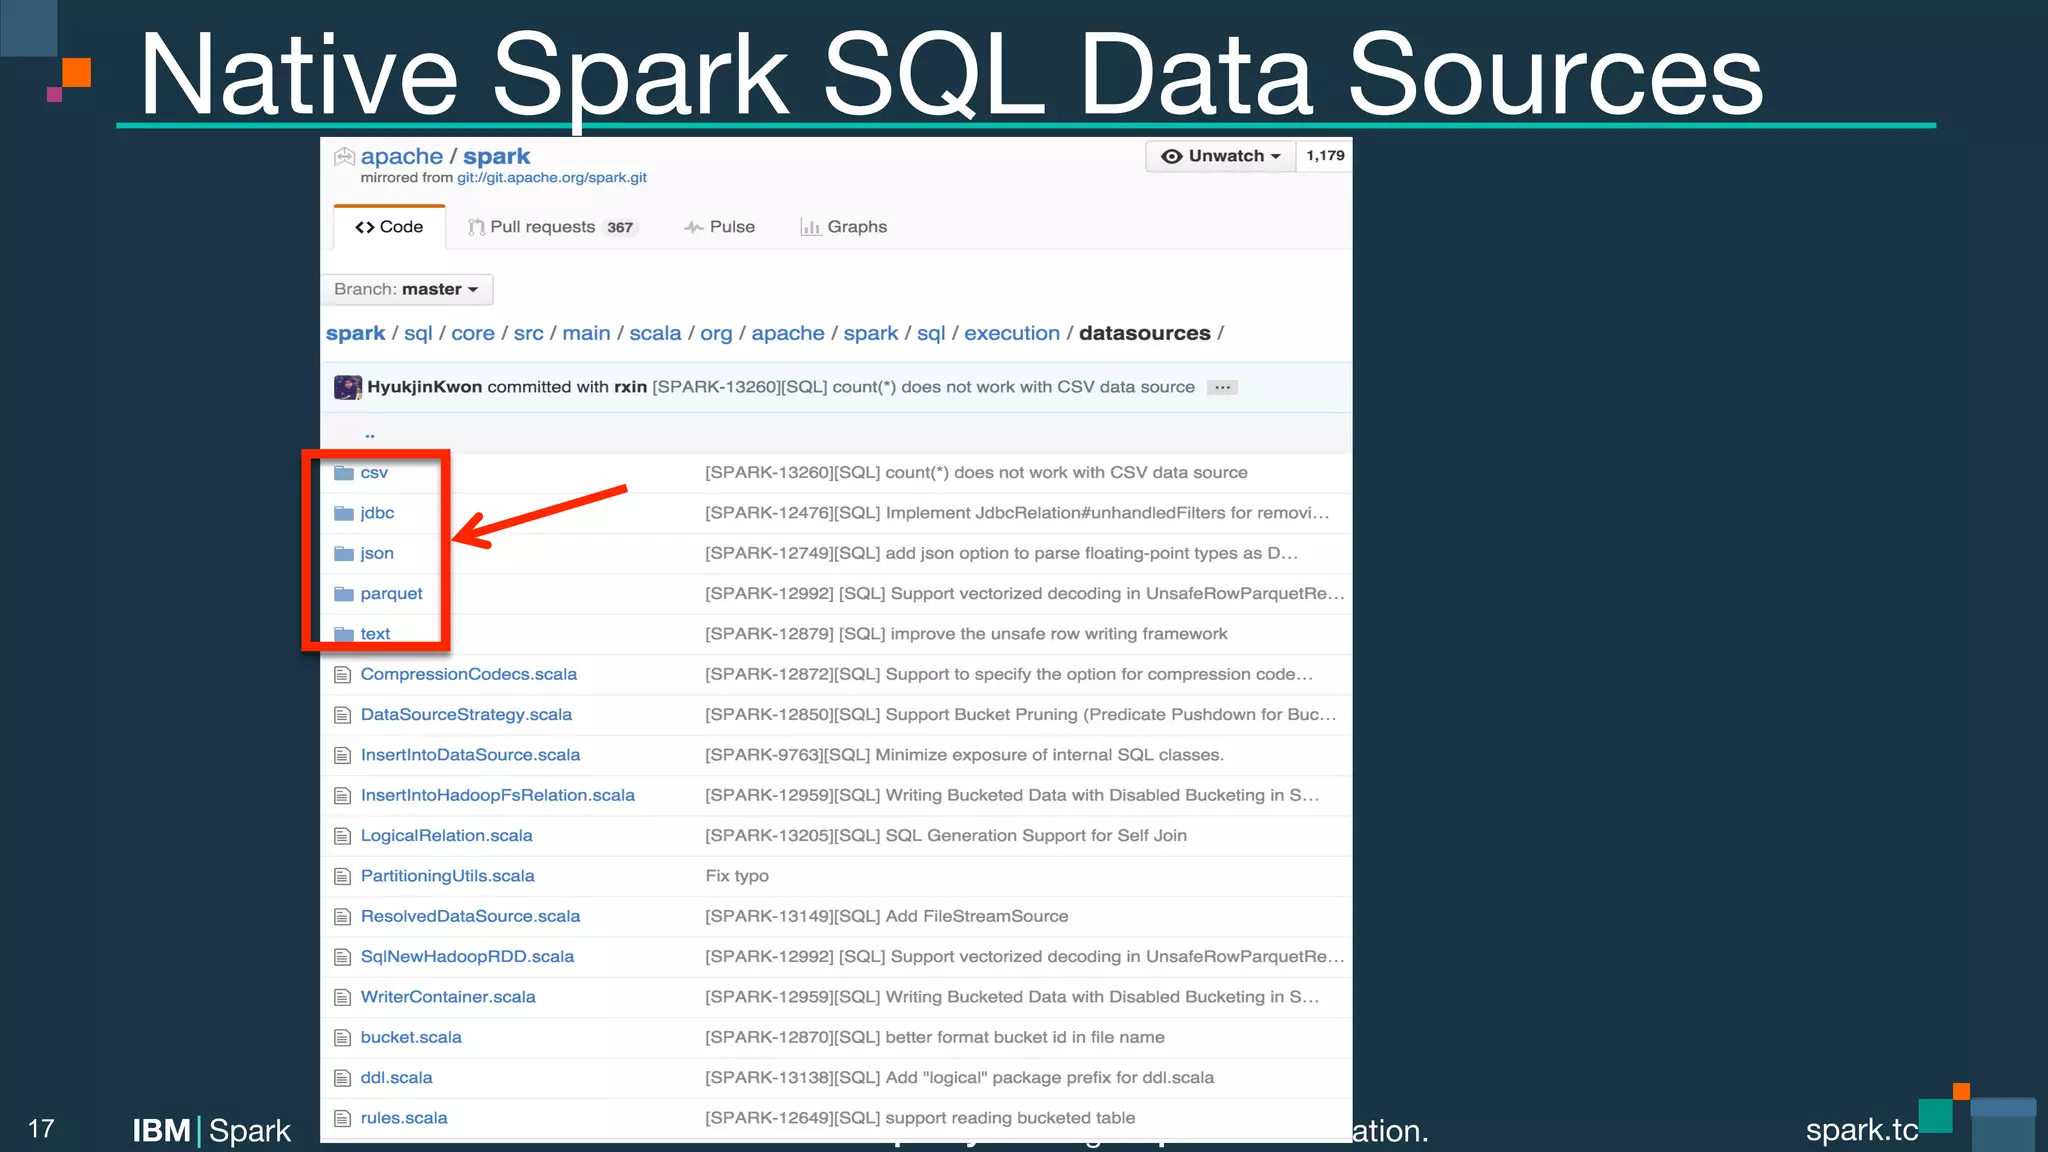Open the json folder link
Viewport: 2048px width, 1152px height.
click(377, 553)
